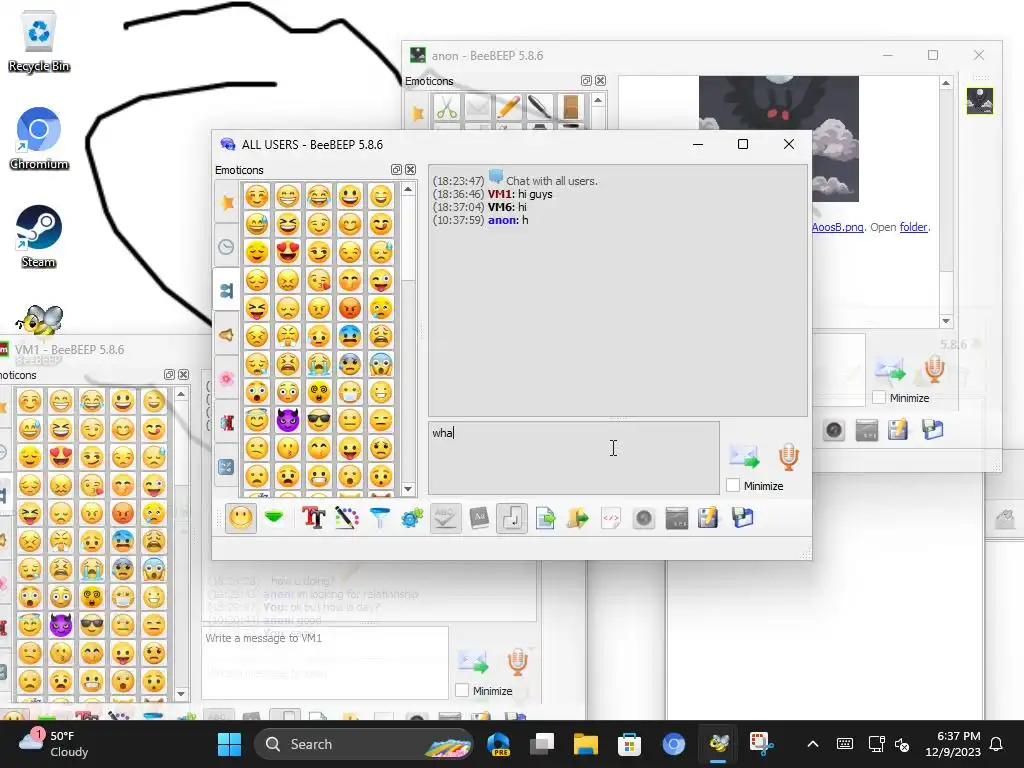Viewport: 1024px width, 768px height.
Task: Open the Recycle Bin desktop icon
Action: (x=39, y=41)
